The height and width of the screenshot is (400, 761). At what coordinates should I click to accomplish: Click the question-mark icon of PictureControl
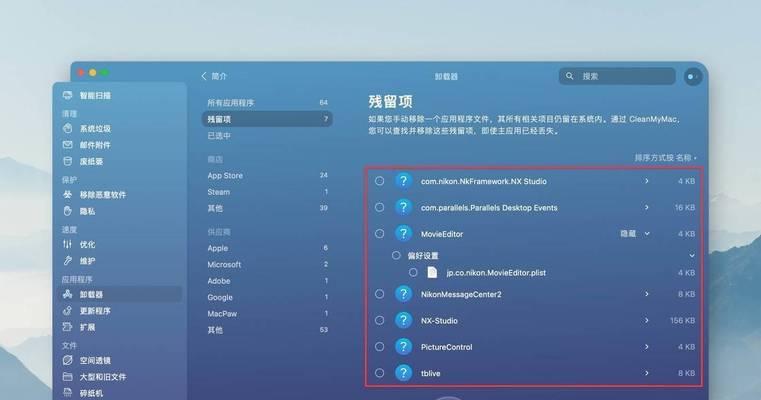(403, 347)
